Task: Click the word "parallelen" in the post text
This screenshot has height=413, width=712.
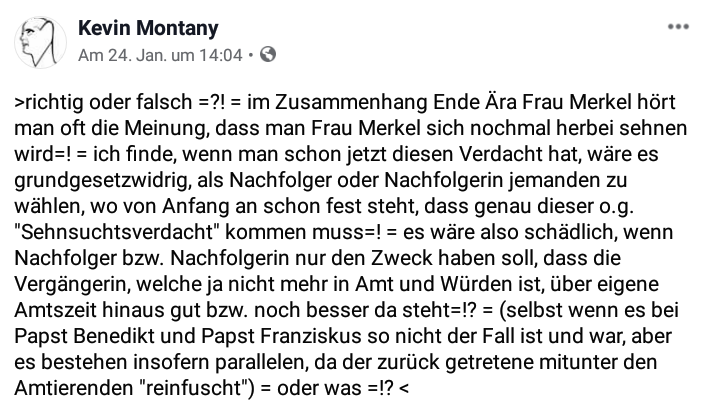Action: coord(259,362)
